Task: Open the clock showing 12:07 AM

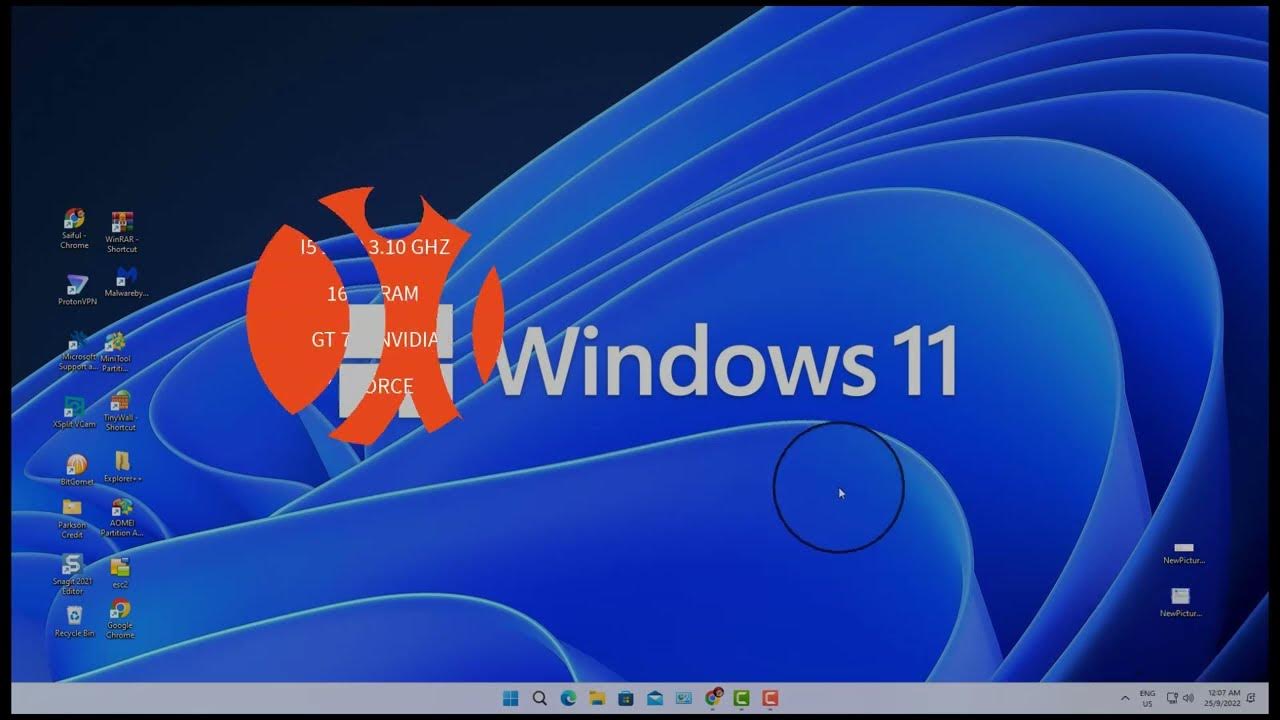Action: 1223,698
